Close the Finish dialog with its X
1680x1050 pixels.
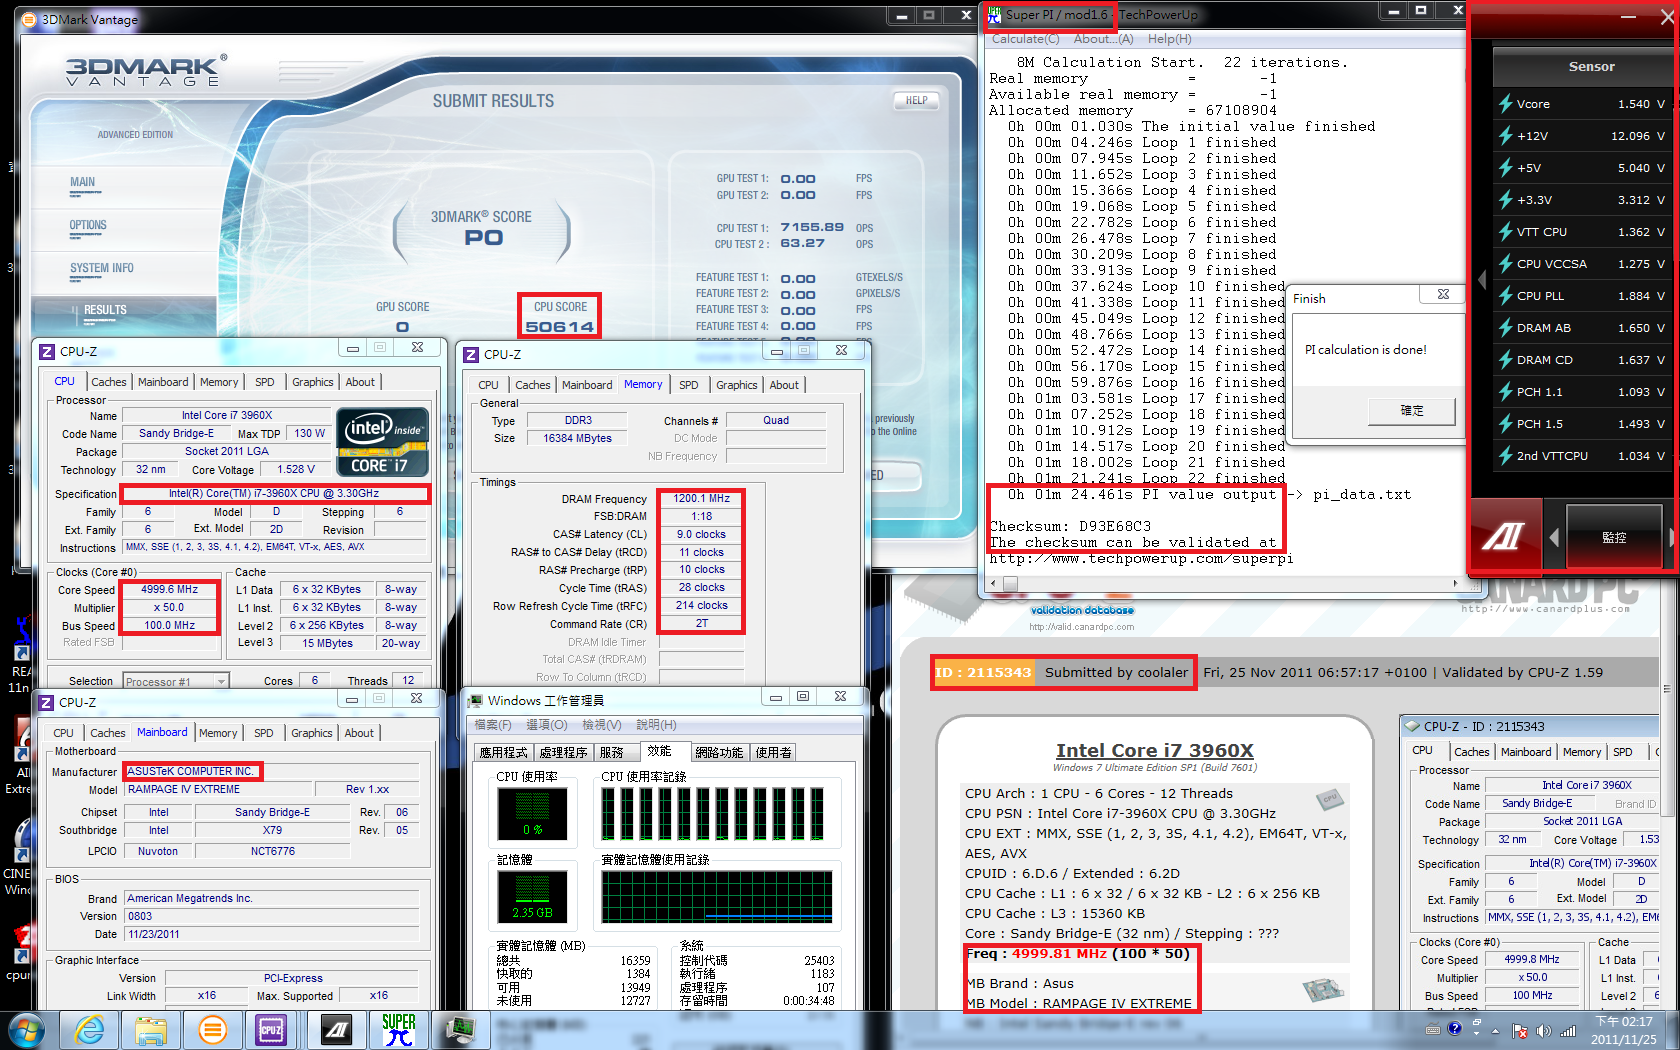pos(1442,294)
